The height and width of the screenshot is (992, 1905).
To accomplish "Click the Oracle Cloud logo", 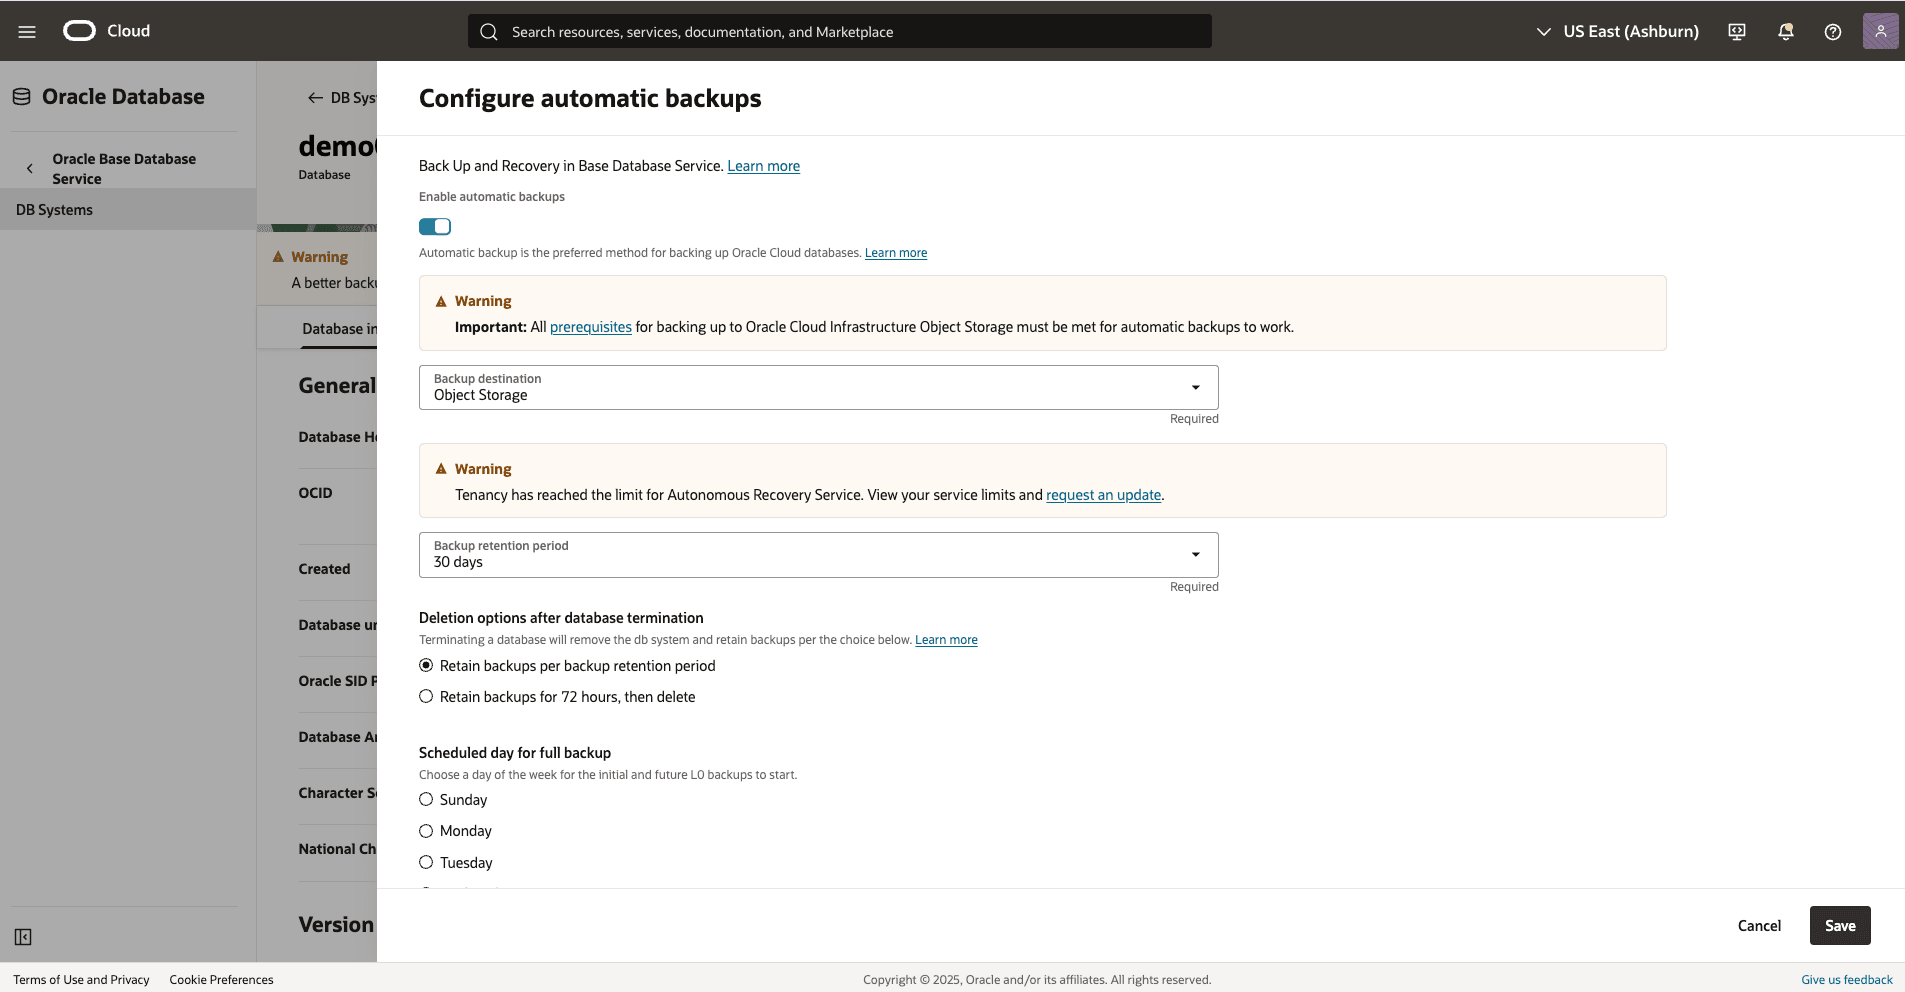I will 77,30.
